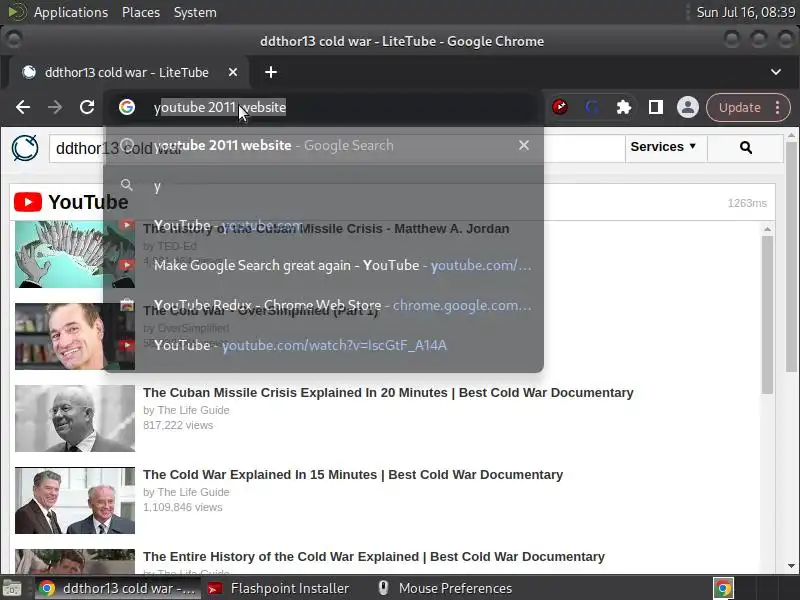Viewport: 800px width, 600px height.
Task: Choose the 'y' search suggestion
Action: [x=323, y=186]
